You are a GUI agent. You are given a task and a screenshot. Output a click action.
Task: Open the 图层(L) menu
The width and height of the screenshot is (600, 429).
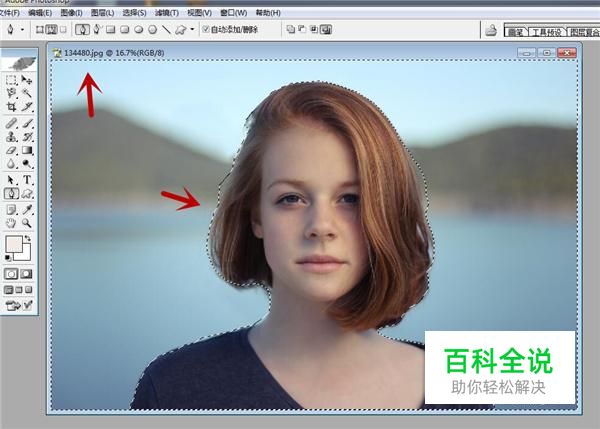pyautogui.click(x=103, y=13)
